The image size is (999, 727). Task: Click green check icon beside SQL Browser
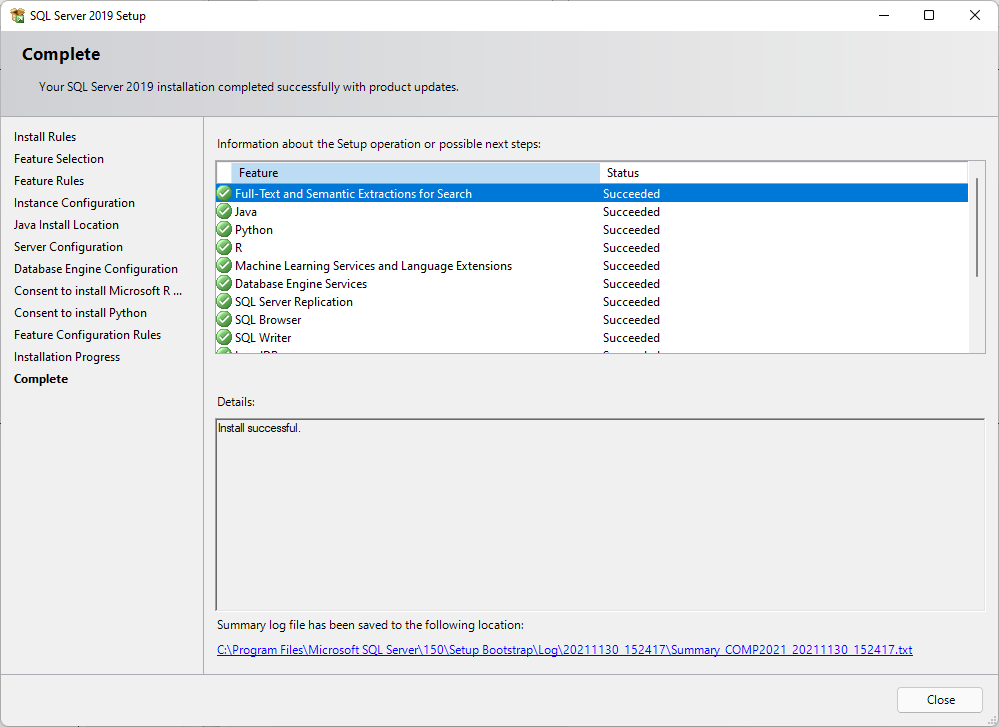point(224,319)
